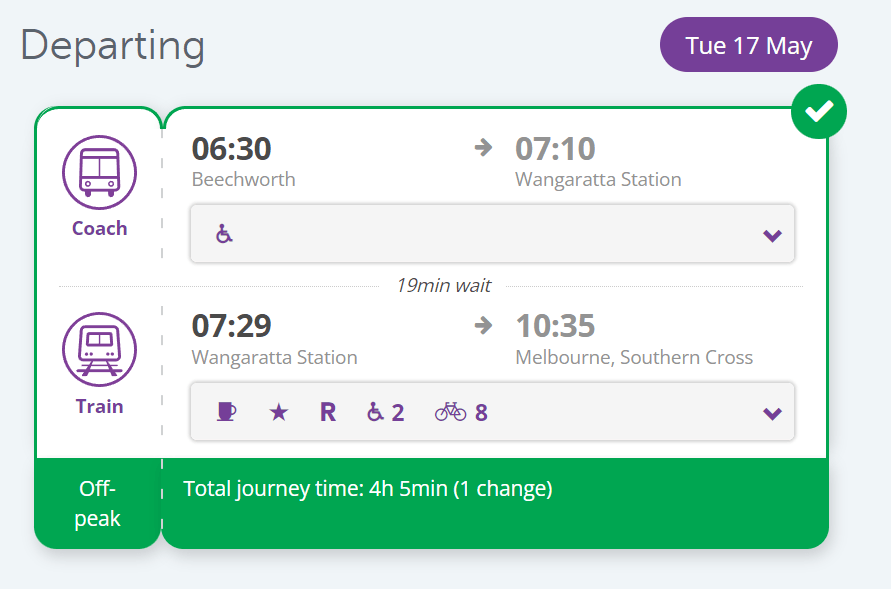Click the 10:35 Melbourne Southern Cross arrival
Viewport: 891px width, 589px height.
(x=555, y=327)
